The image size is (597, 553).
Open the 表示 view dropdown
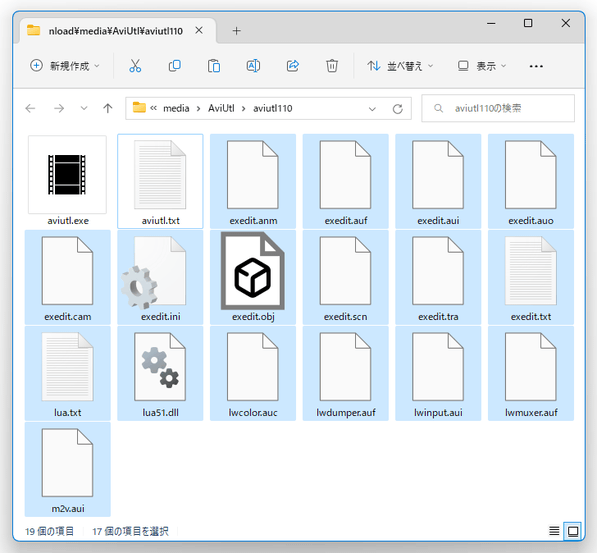tap(482, 66)
